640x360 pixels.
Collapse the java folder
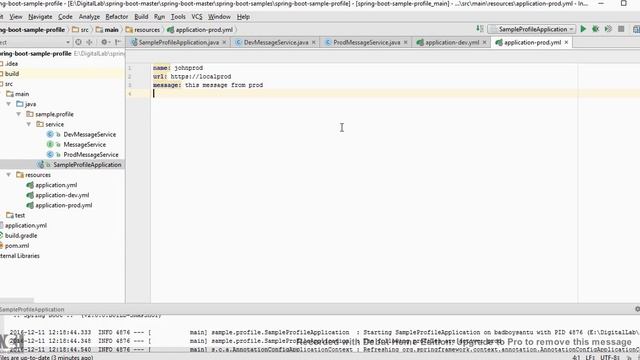tap(9, 104)
